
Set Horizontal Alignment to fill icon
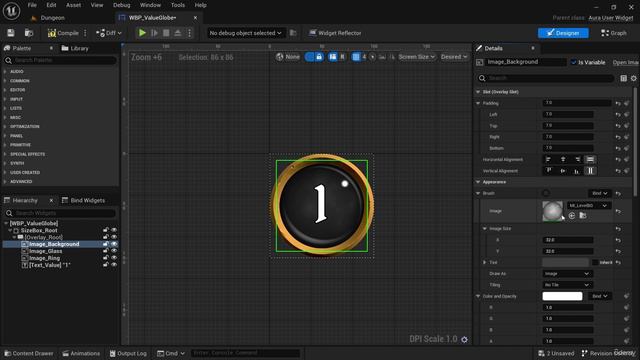pos(590,160)
